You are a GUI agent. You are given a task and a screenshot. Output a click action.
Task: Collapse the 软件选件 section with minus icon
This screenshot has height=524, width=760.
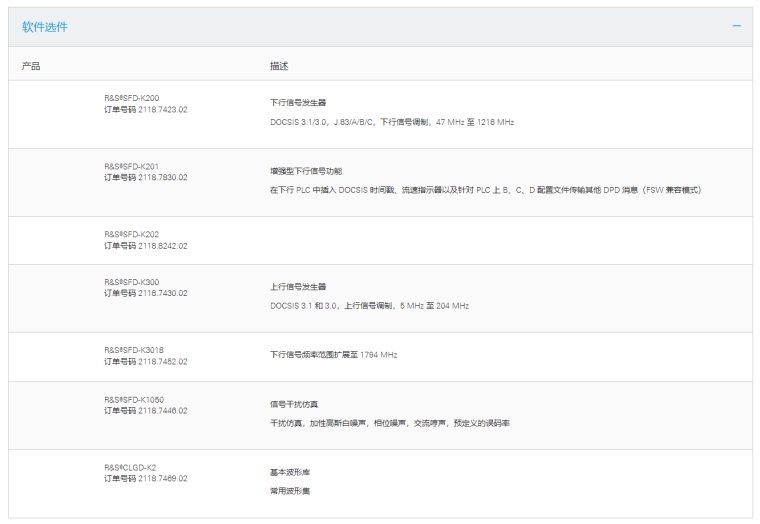(736, 26)
